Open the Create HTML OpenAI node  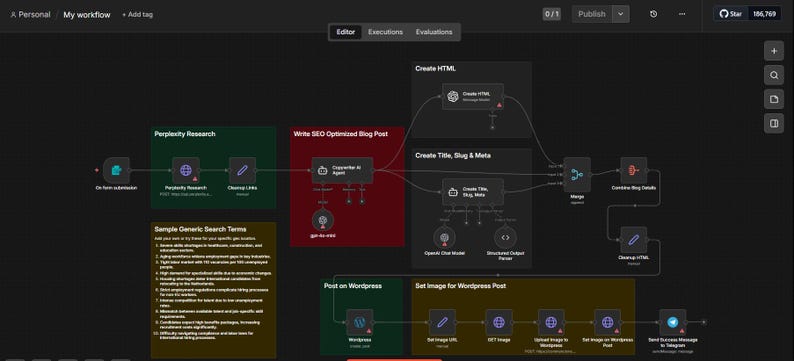[x=473, y=96]
